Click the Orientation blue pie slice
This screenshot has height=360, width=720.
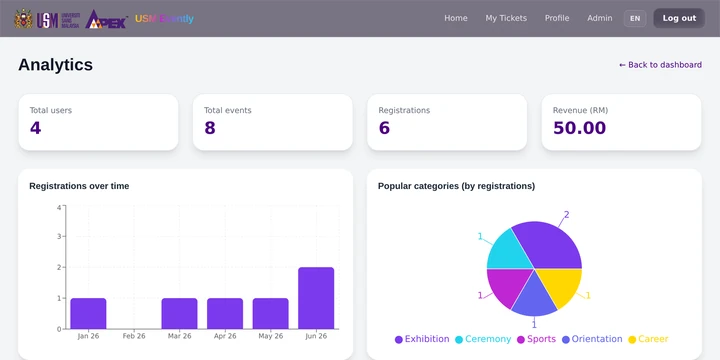pos(534,298)
